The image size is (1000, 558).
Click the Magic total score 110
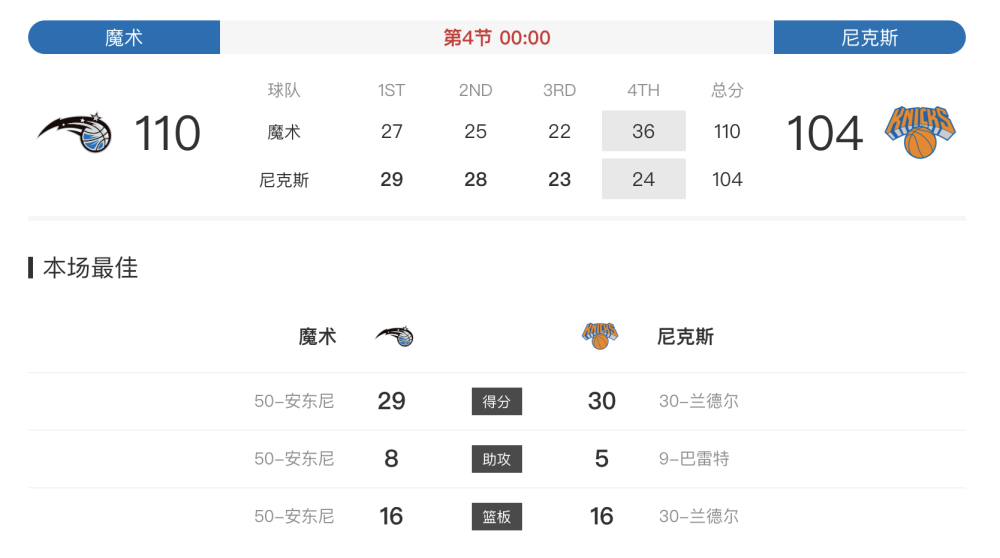pyautogui.click(x=168, y=133)
